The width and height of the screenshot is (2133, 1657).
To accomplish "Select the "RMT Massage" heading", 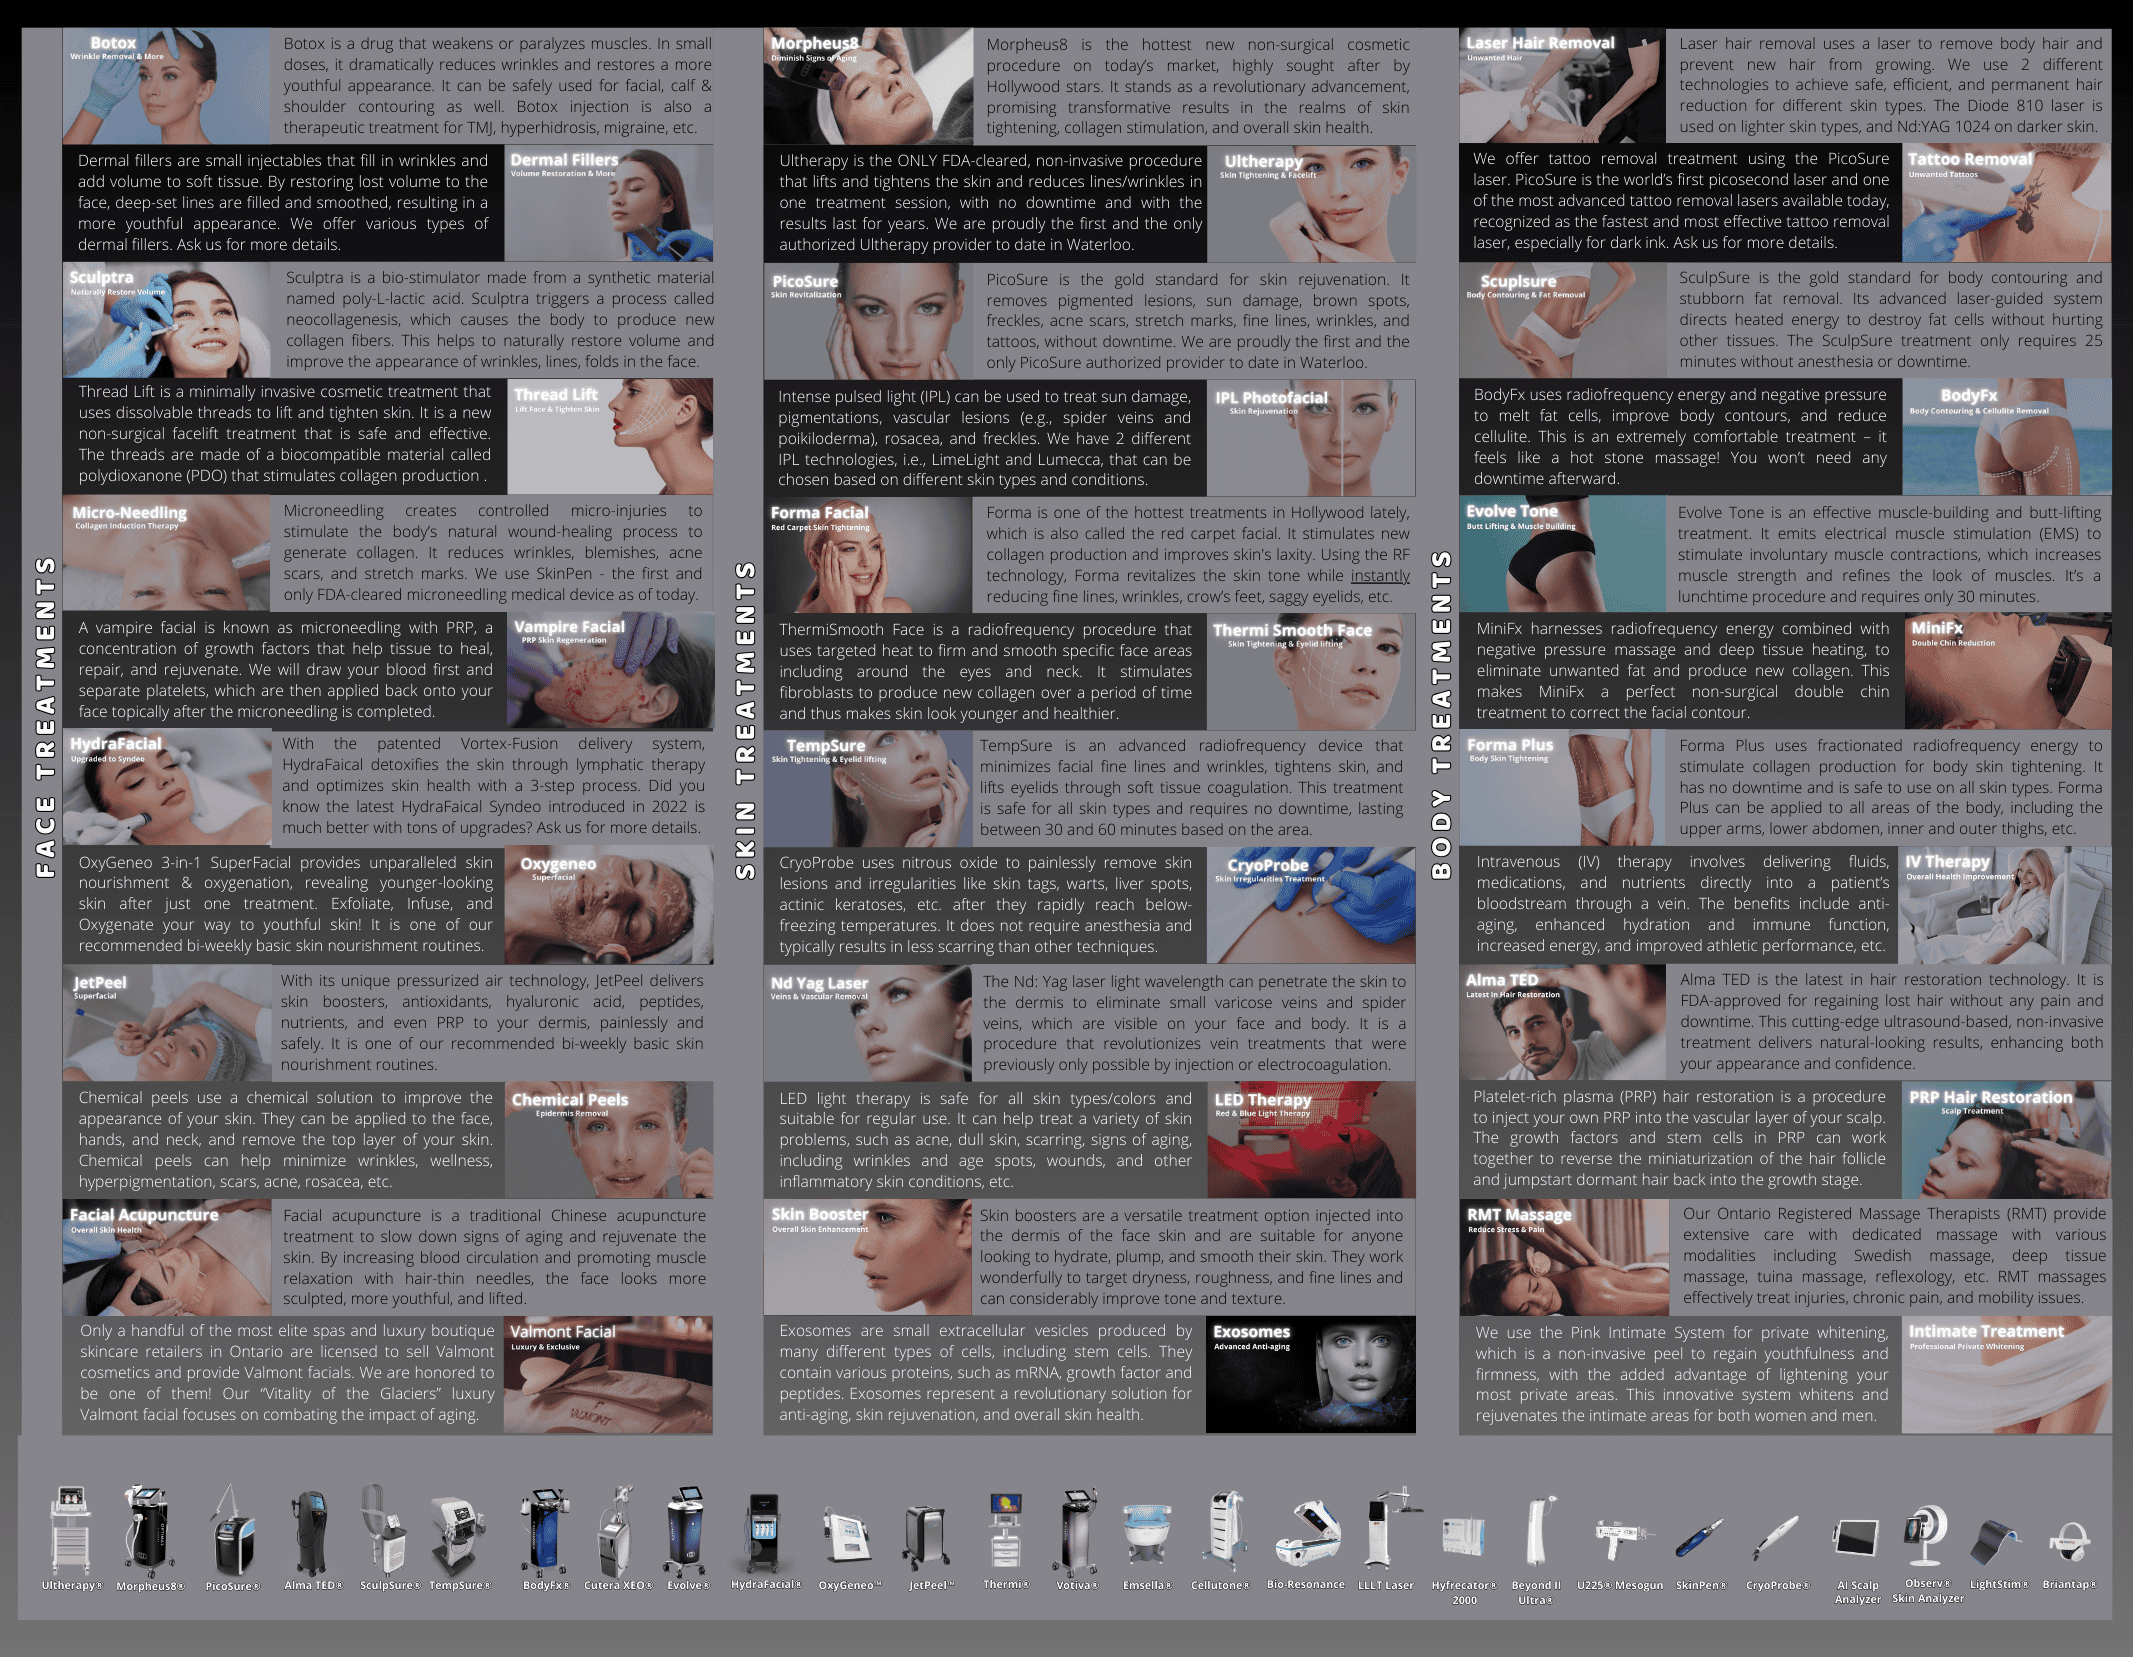I will coord(1519,1215).
